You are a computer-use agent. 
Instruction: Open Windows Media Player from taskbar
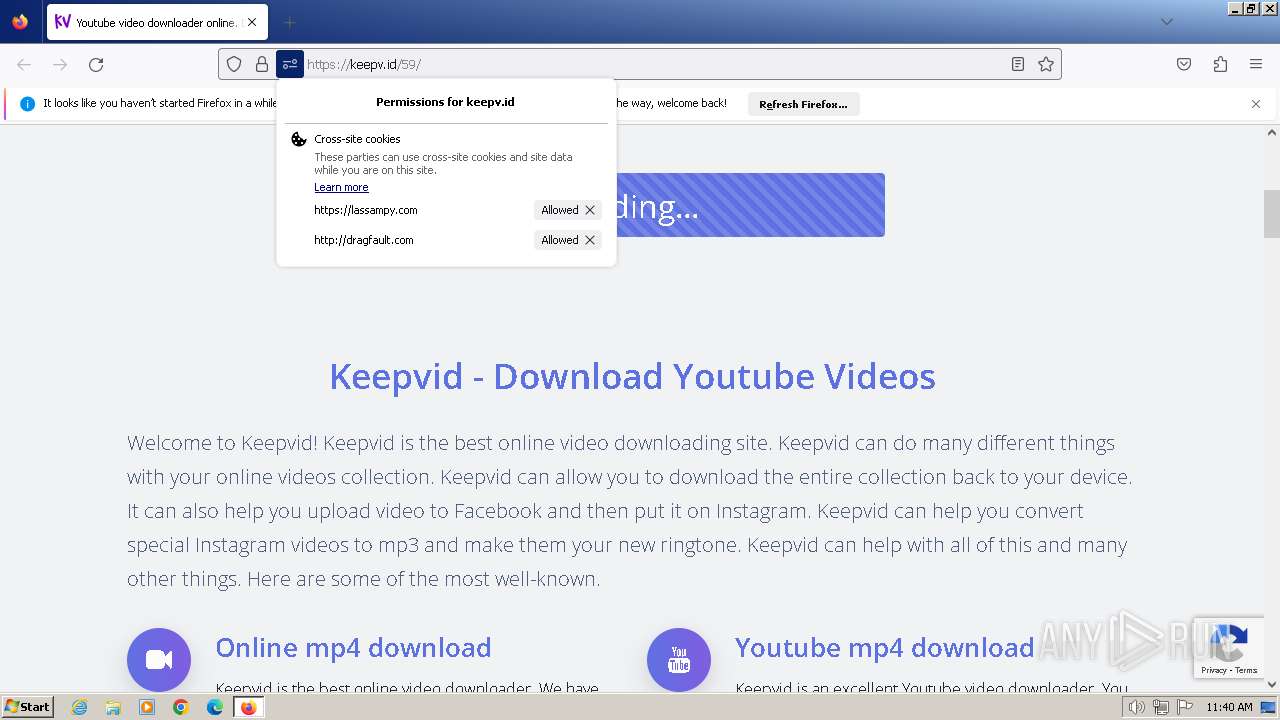point(147,707)
